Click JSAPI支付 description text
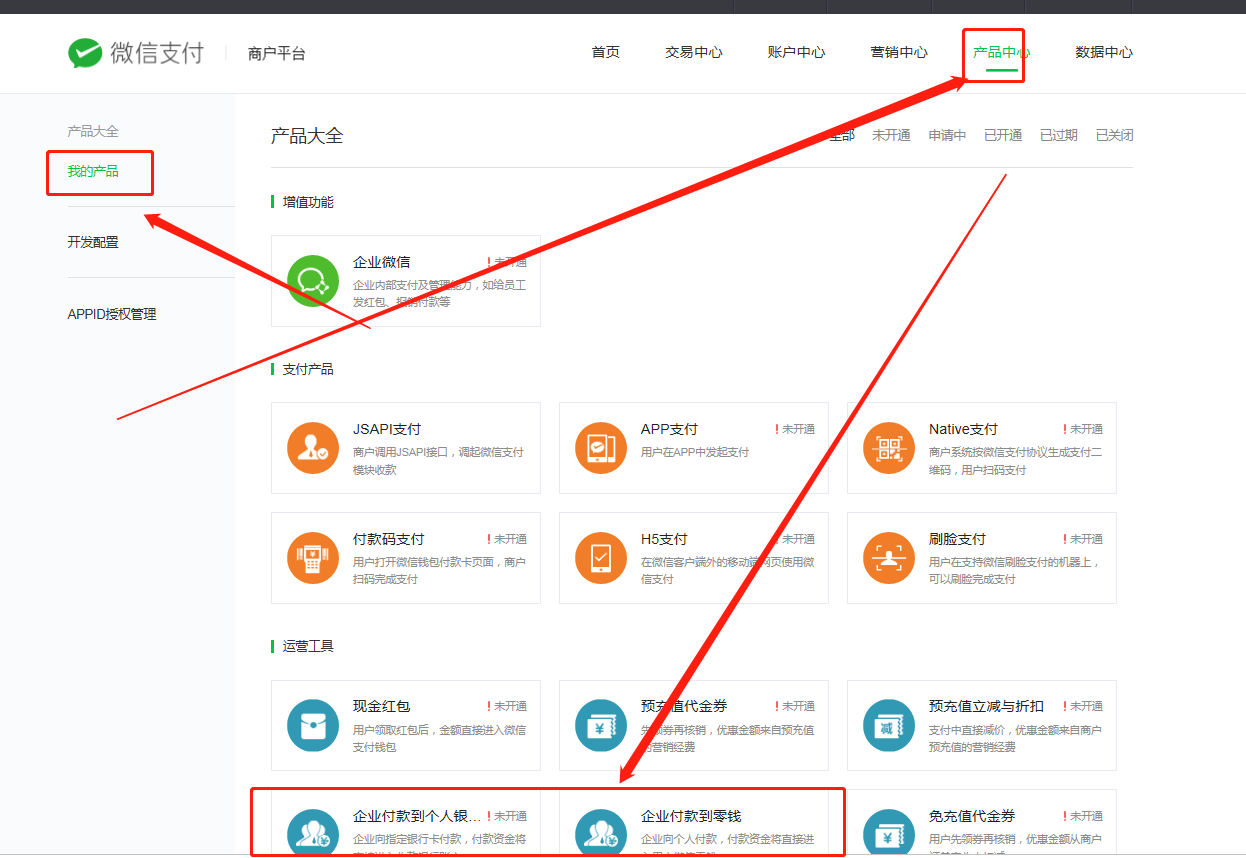 [x=438, y=460]
